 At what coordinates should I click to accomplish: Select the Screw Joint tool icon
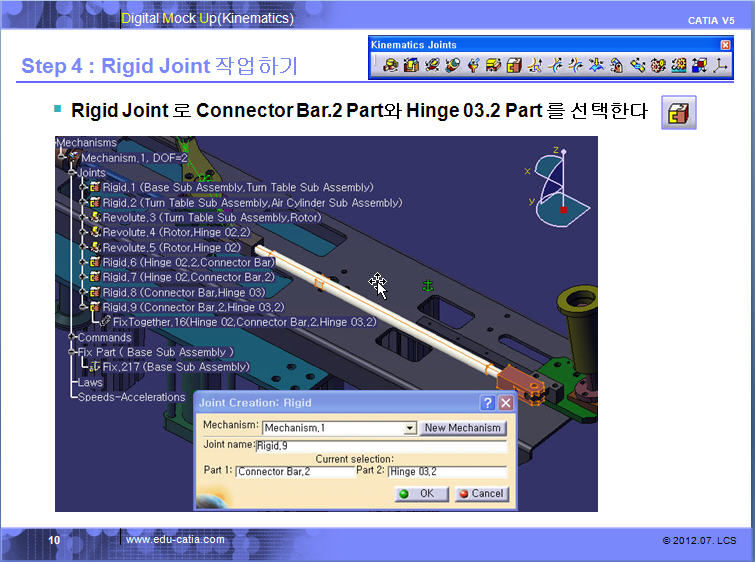[453, 65]
